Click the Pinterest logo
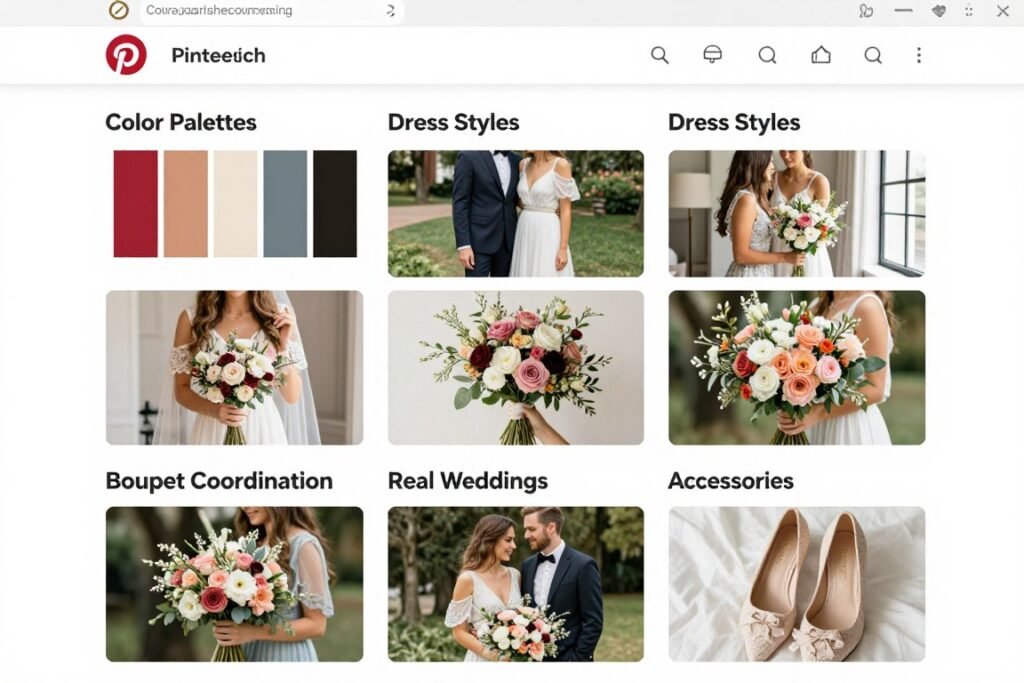 124,55
